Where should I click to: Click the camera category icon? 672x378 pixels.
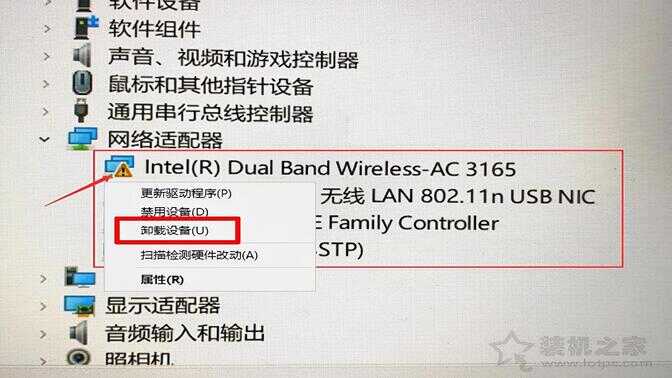[x=78, y=358]
